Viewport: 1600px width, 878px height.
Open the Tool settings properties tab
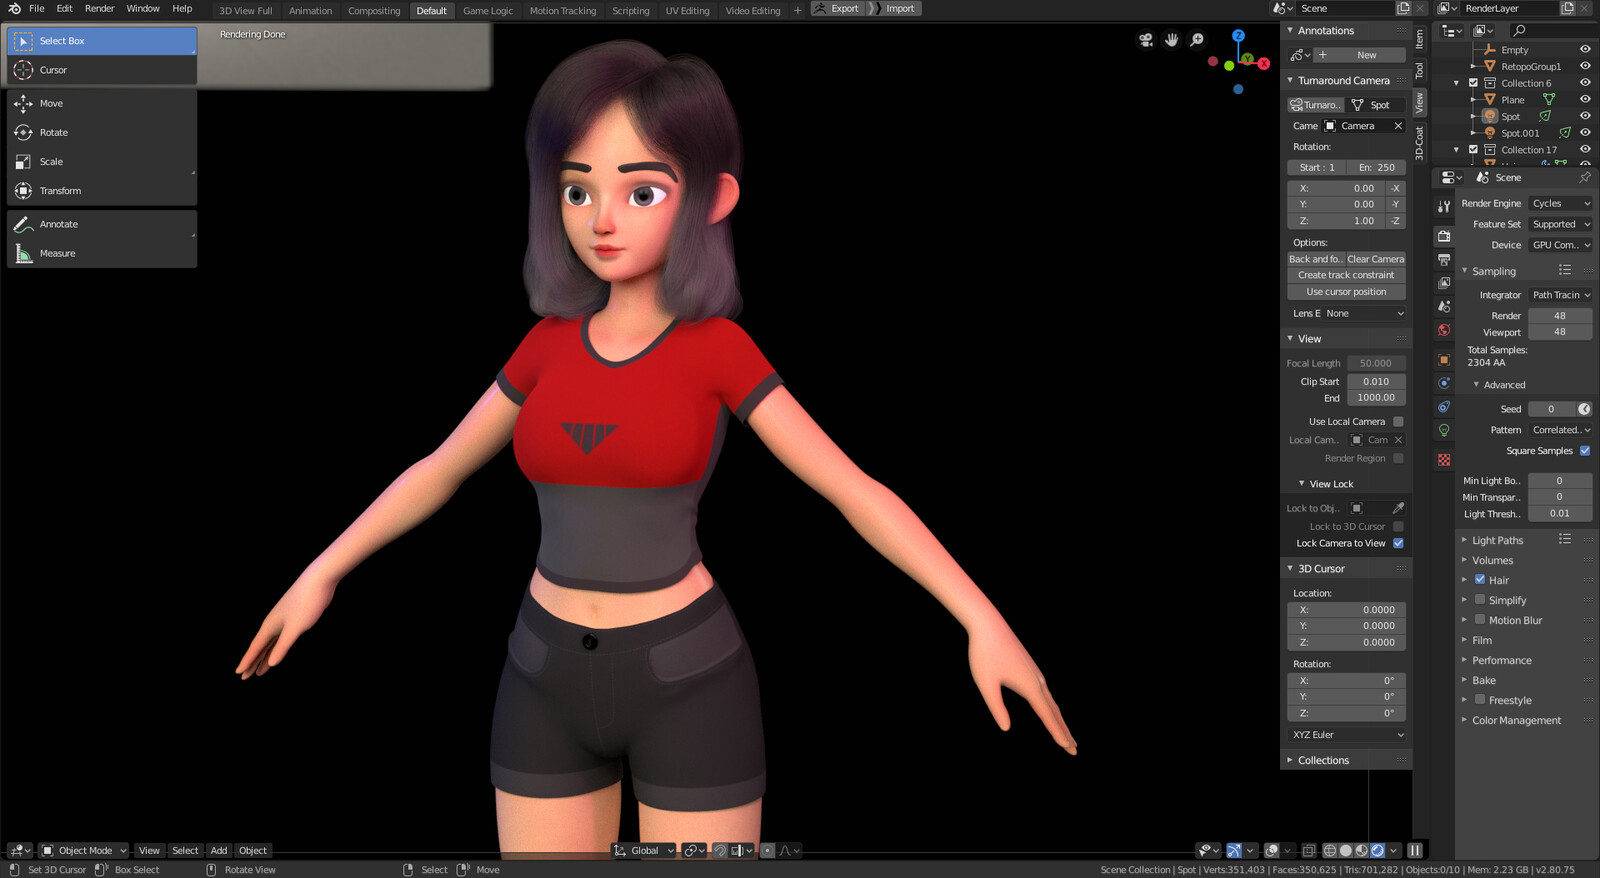coord(1444,206)
